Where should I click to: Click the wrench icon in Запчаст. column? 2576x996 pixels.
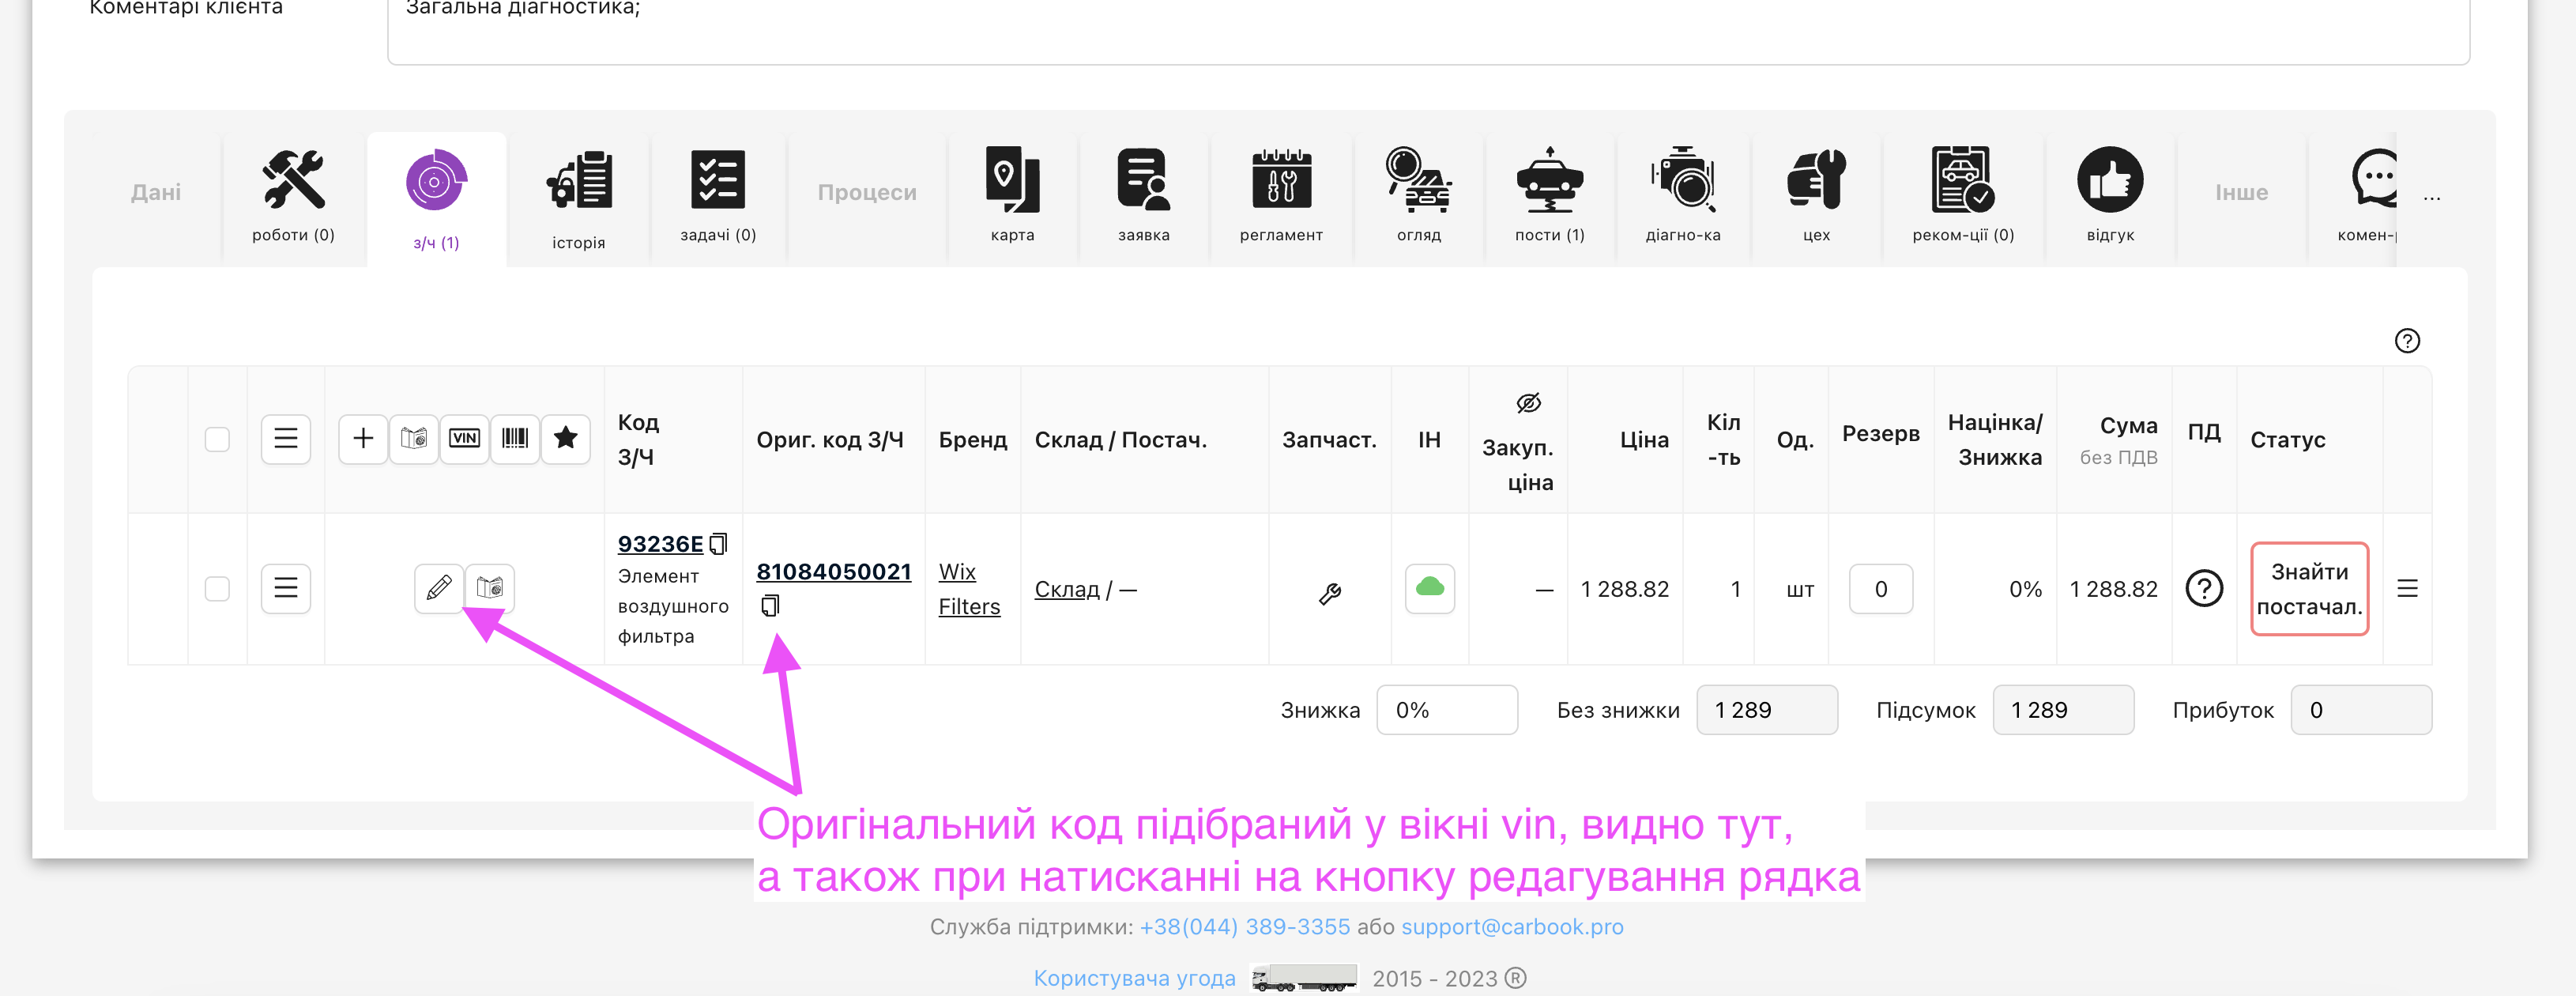pyautogui.click(x=1329, y=594)
